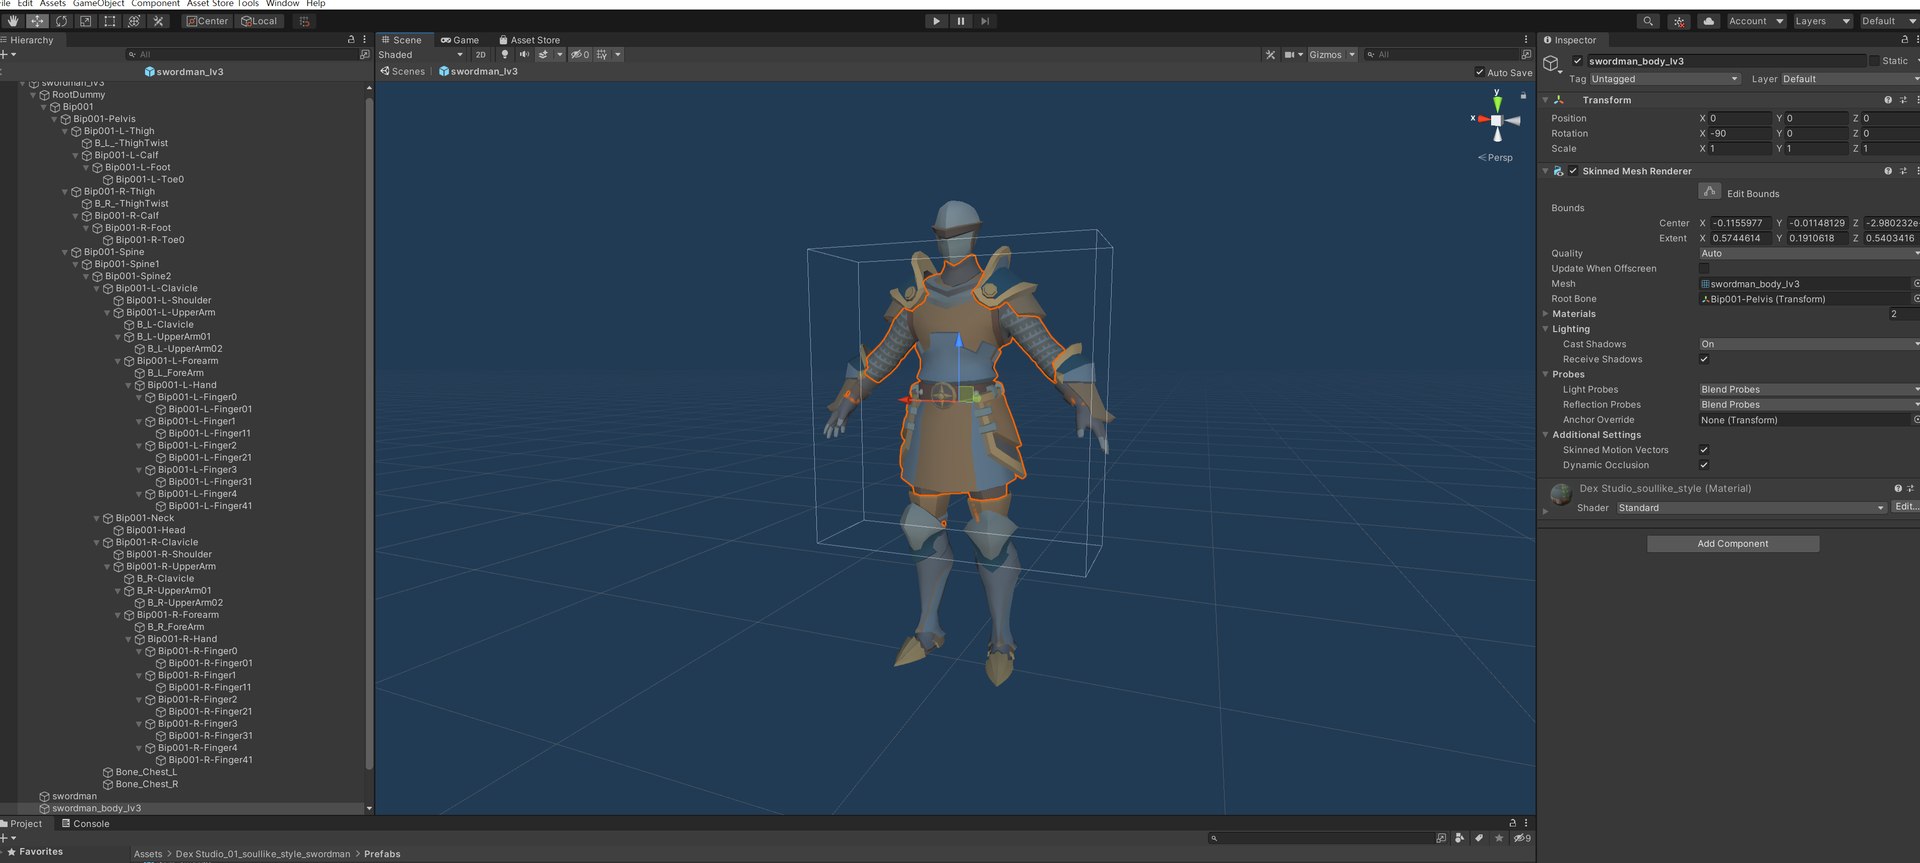
Task: Switch to the Asset Store tab
Action: 530,40
